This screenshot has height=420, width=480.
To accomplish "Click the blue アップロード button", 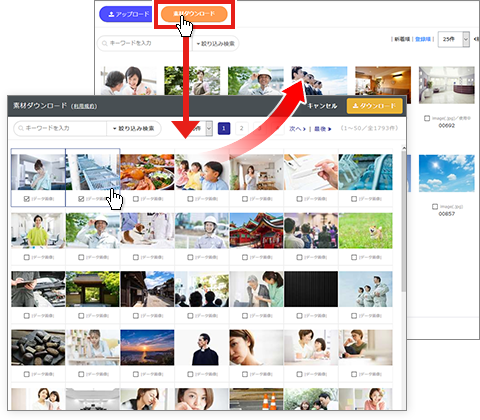I will [126, 14].
